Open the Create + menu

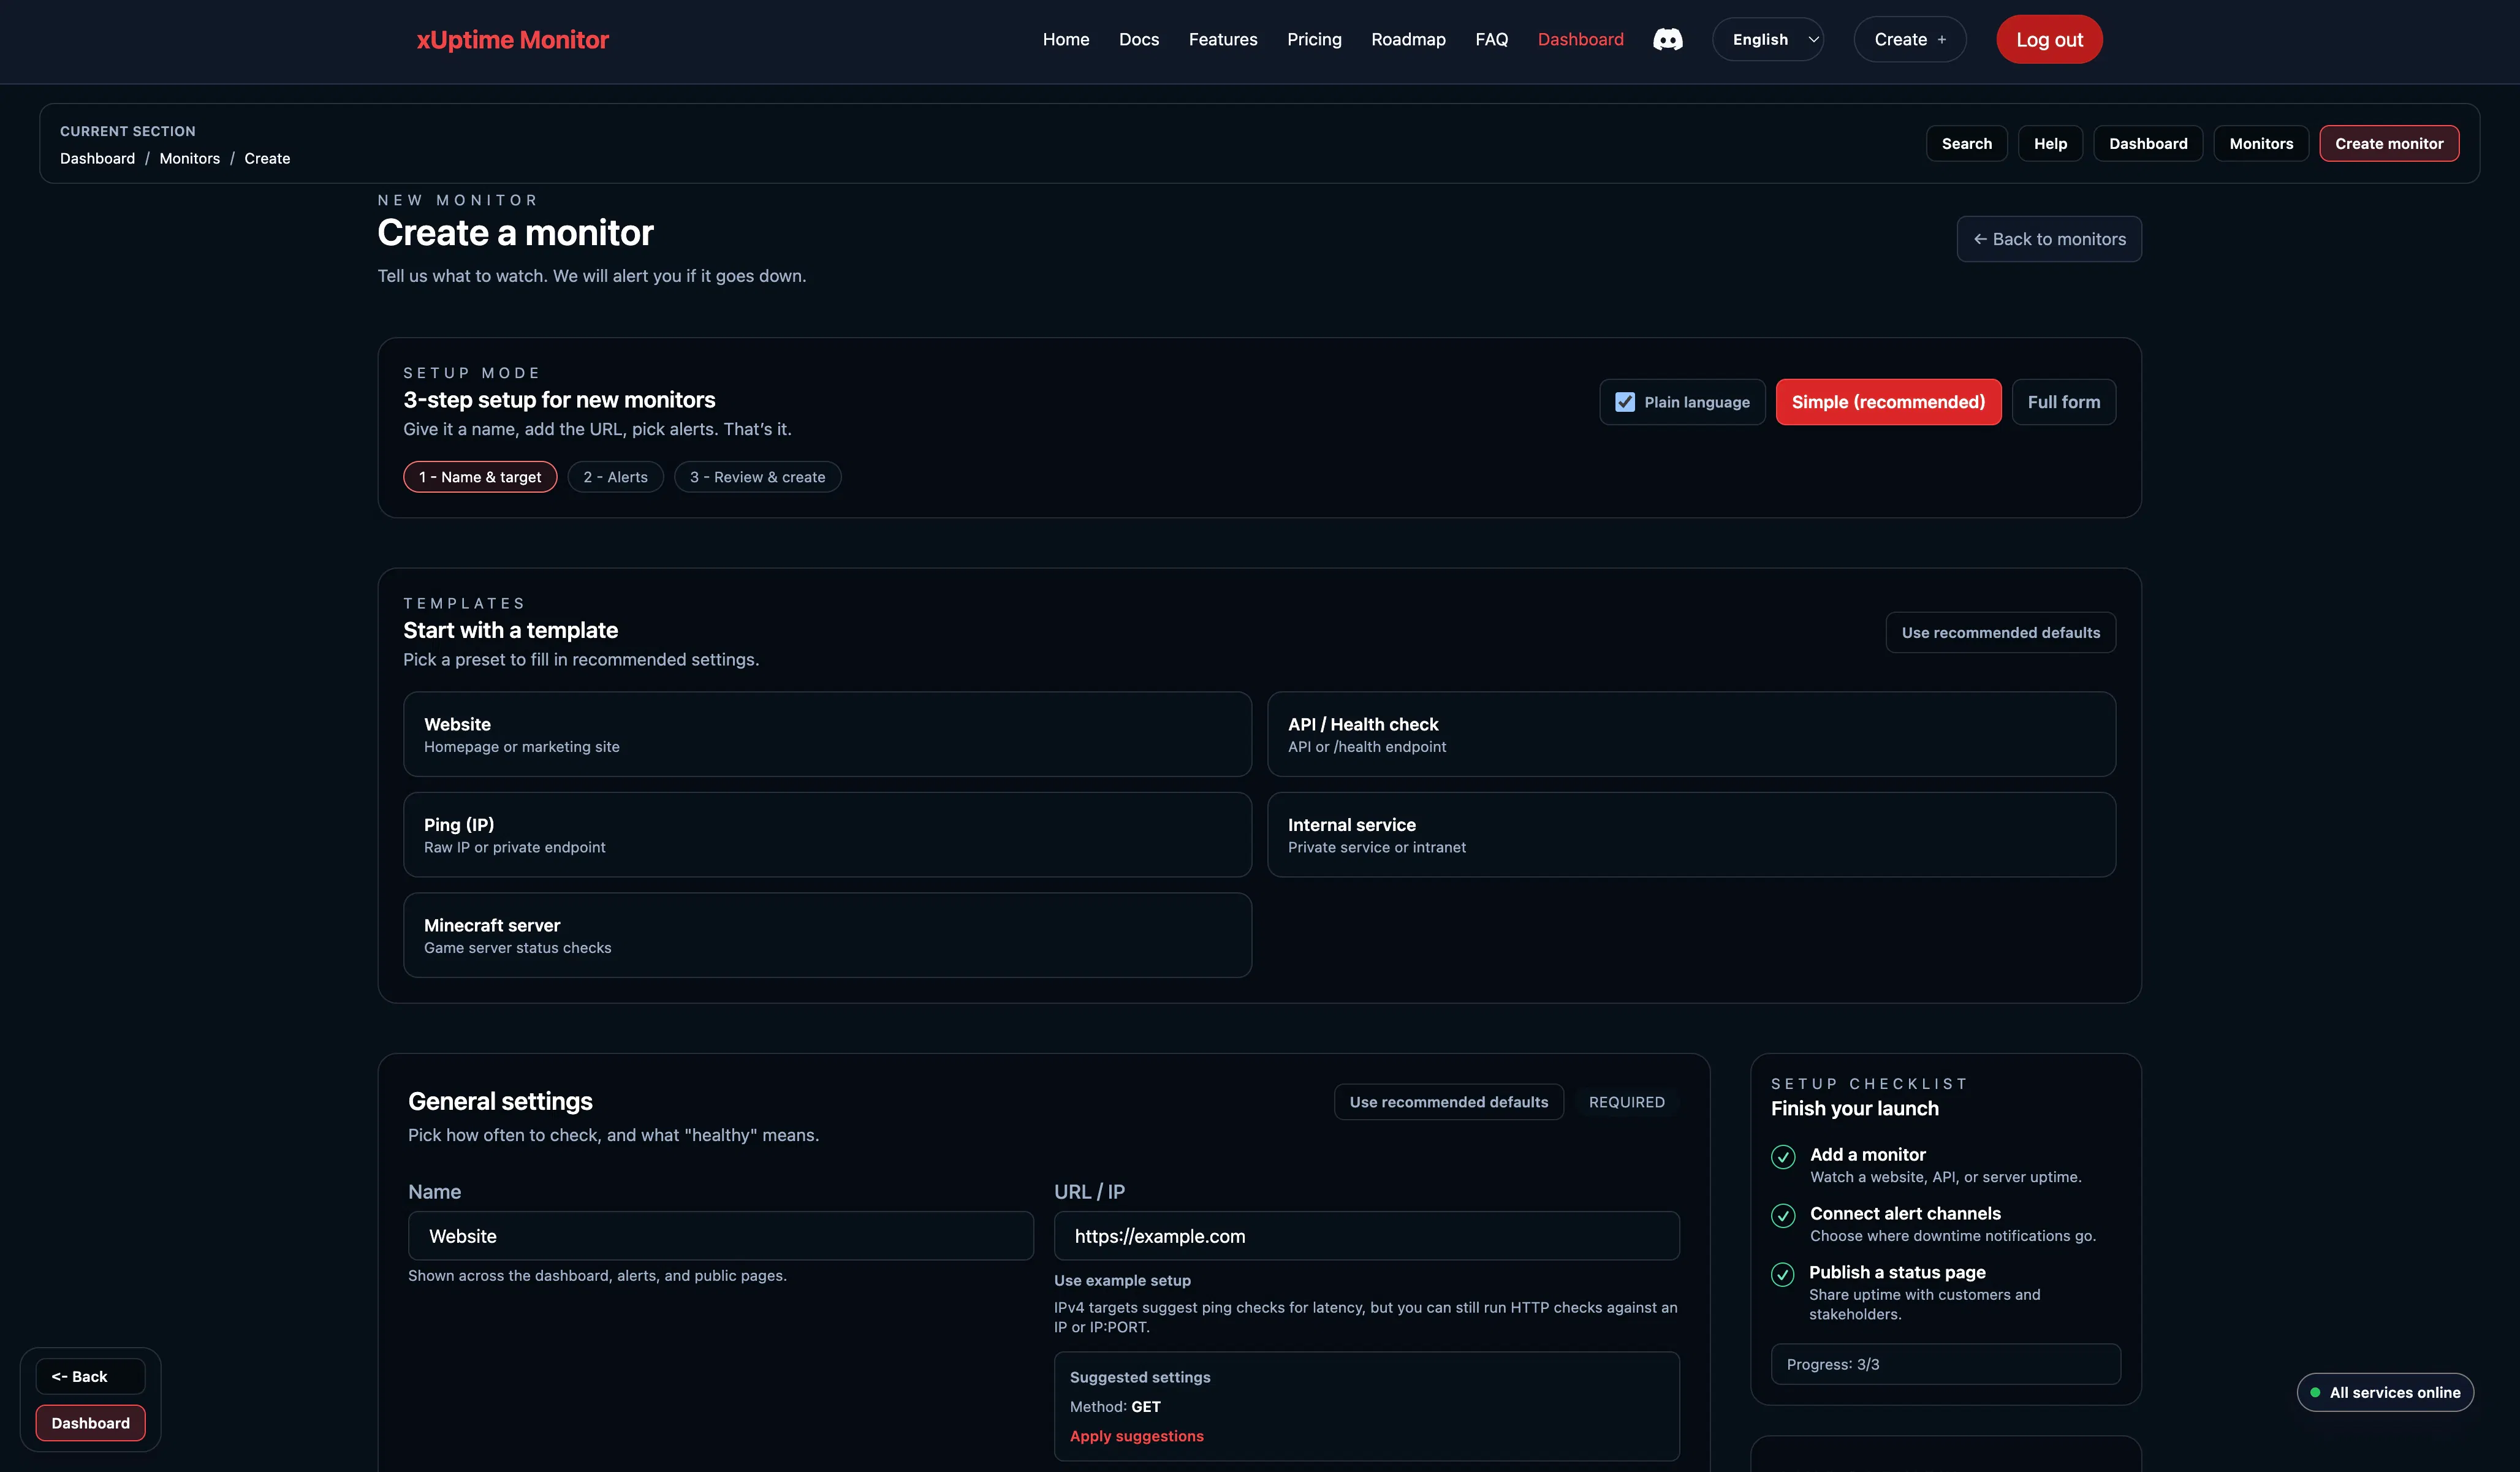click(x=1909, y=39)
